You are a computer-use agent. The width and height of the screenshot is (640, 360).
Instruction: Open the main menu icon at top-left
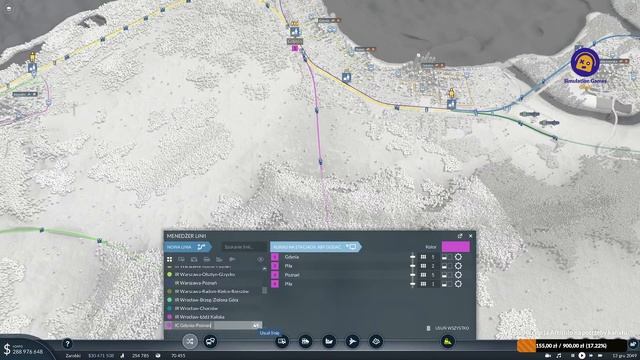9,8
